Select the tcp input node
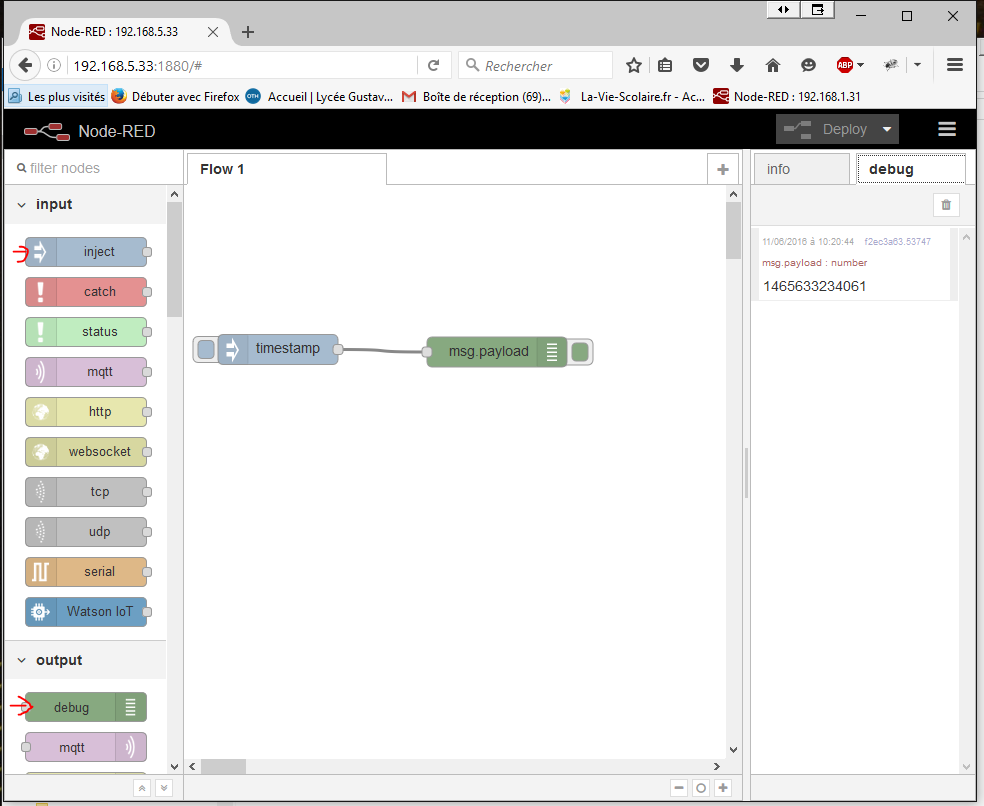The width and height of the screenshot is (984, 806). point(86,492)
